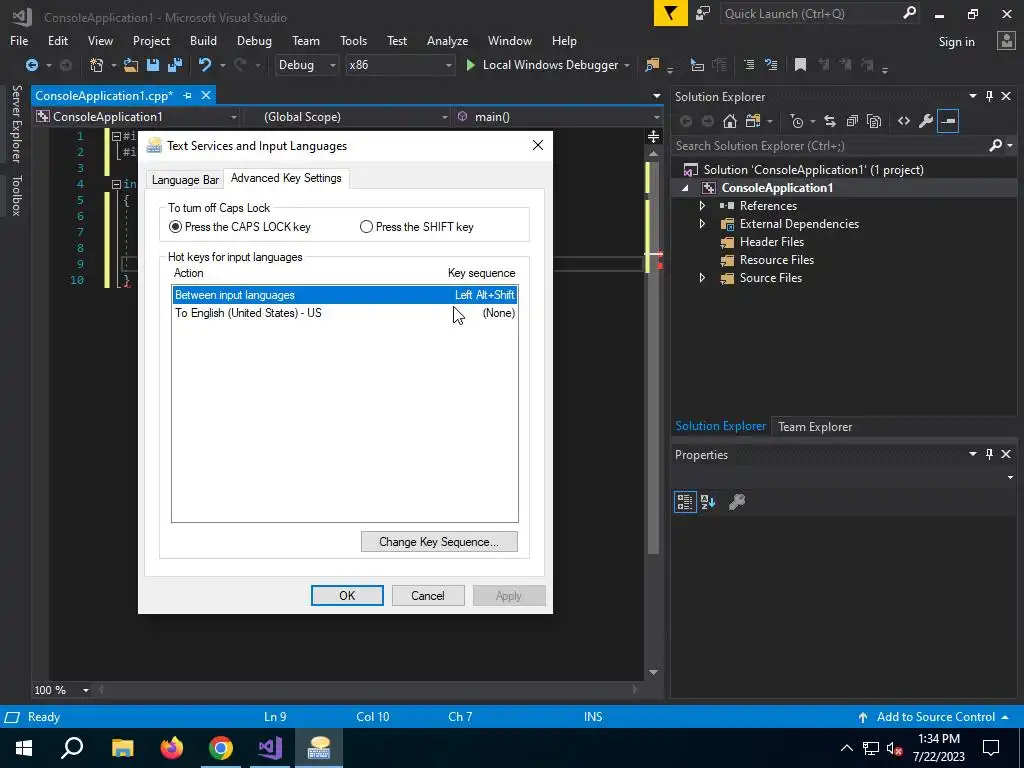Click the Categorized icon in Properties panel
Viewport: 1024px width, 768px height.
[x=685, y=502]
